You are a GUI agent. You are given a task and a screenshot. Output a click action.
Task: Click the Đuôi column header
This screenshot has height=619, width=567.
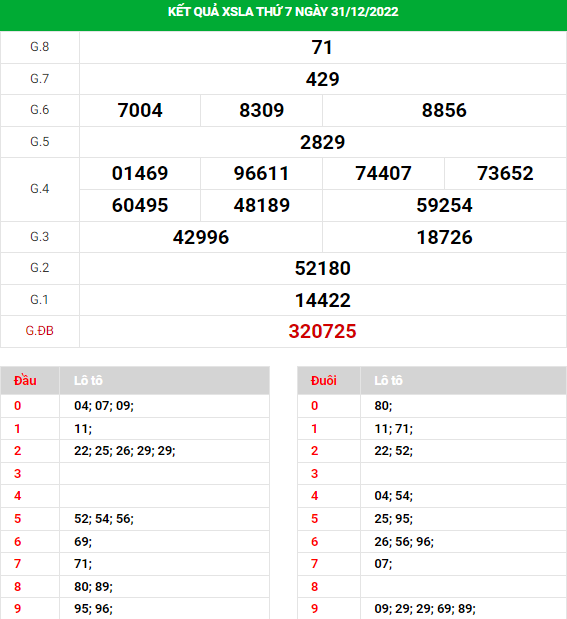pos(323,381)
